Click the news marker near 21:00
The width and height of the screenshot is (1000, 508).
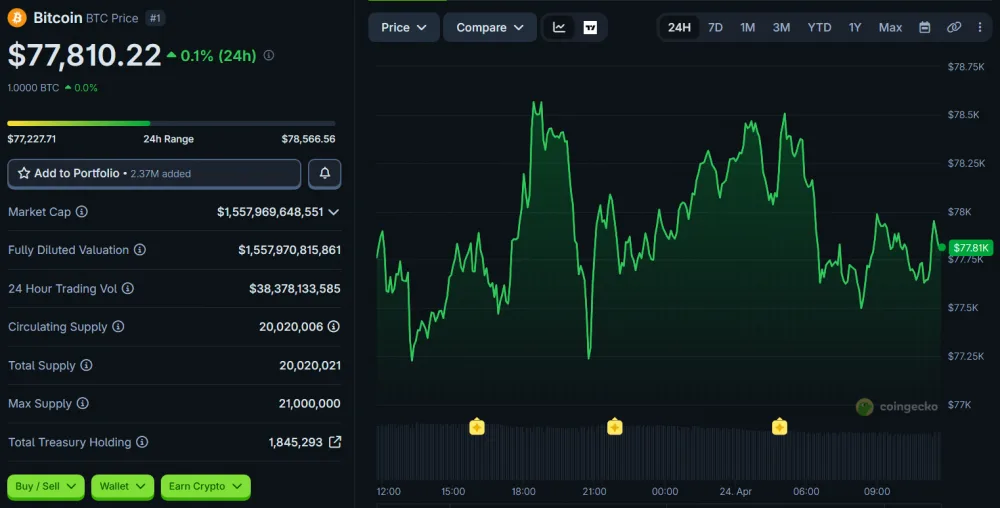pyautogui.click(x=615, y=426)
